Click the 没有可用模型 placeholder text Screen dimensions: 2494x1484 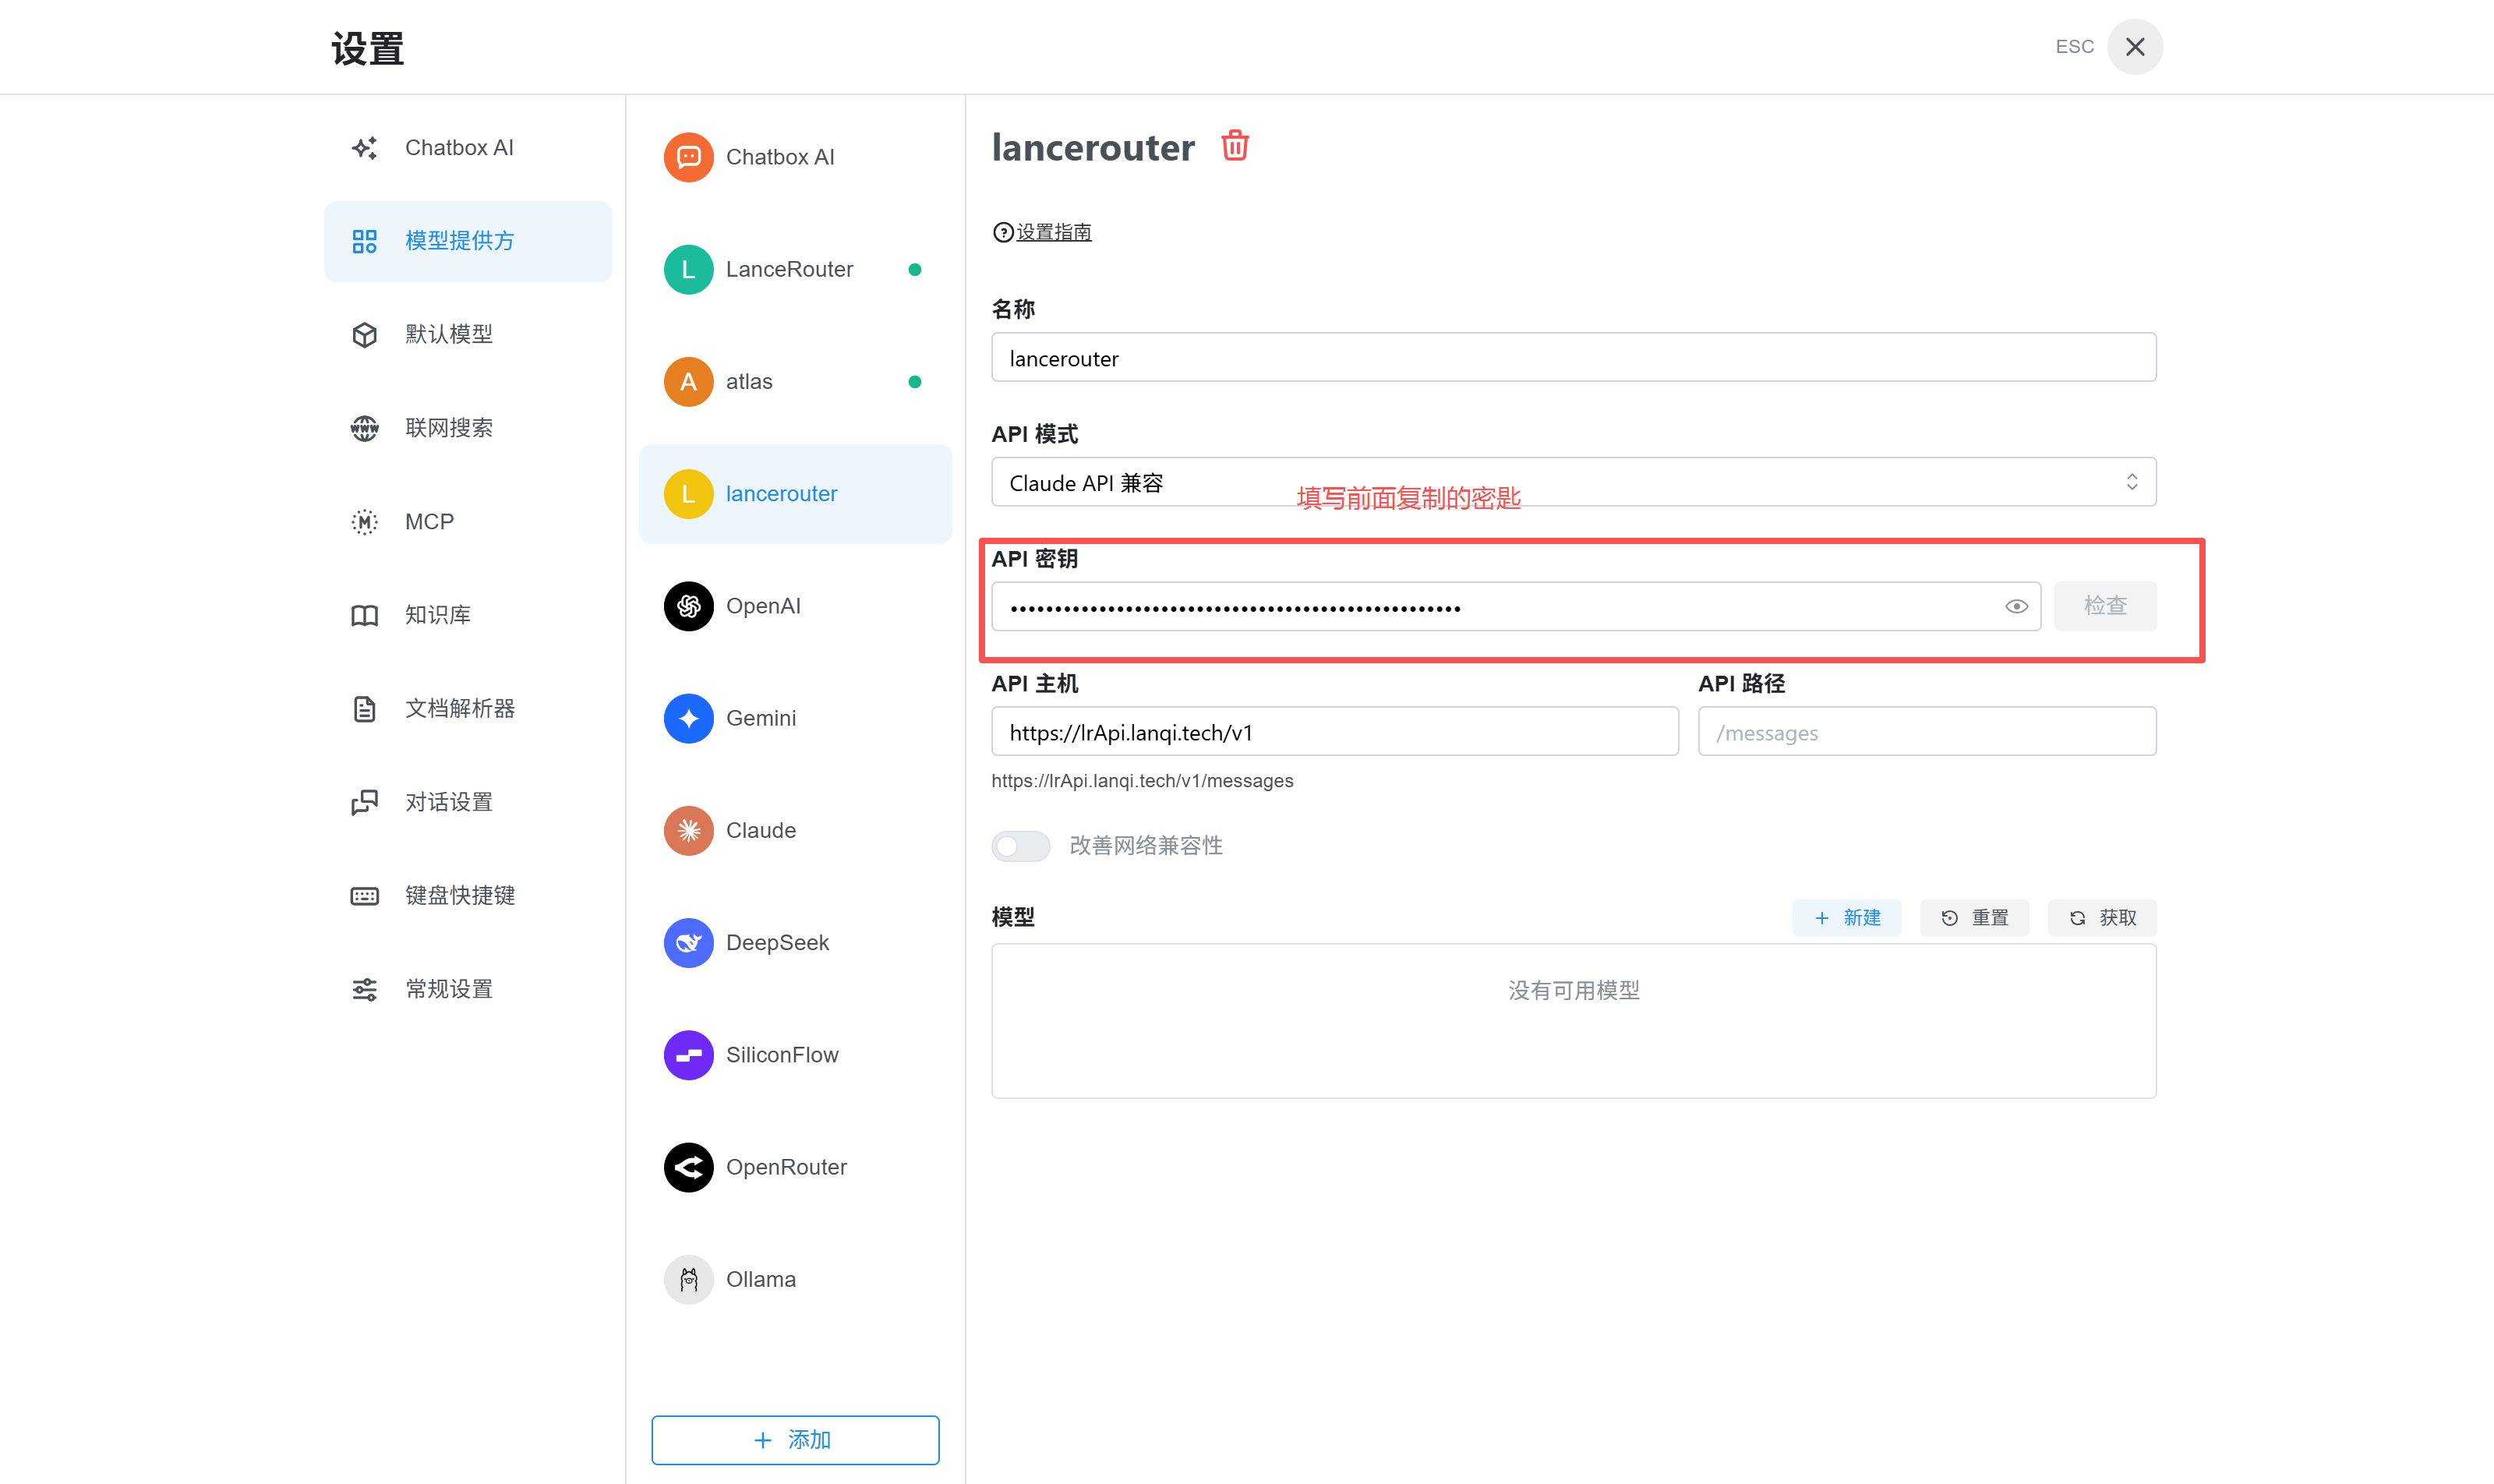pyautogui.click(x=1573, y=990)
